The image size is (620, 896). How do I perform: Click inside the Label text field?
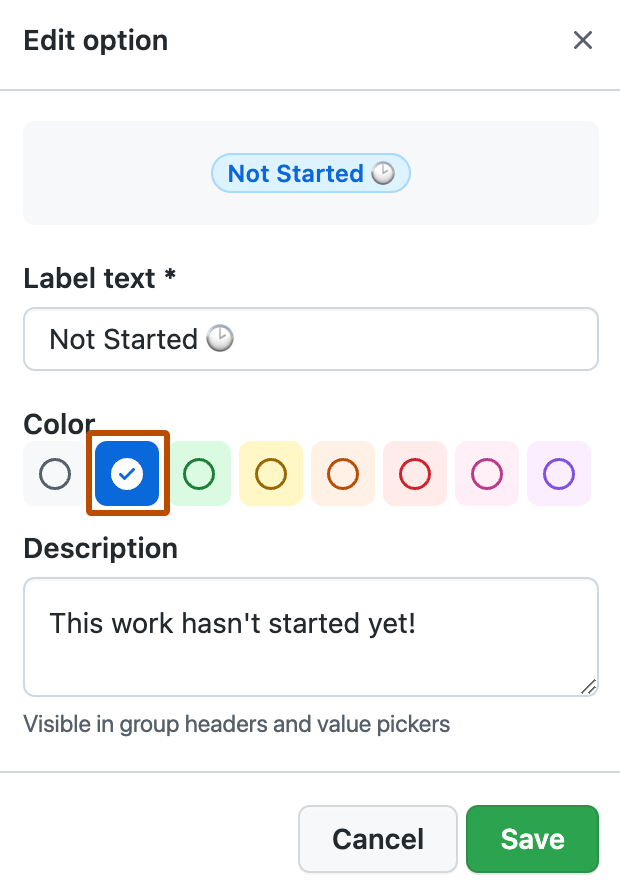(310, 339)
